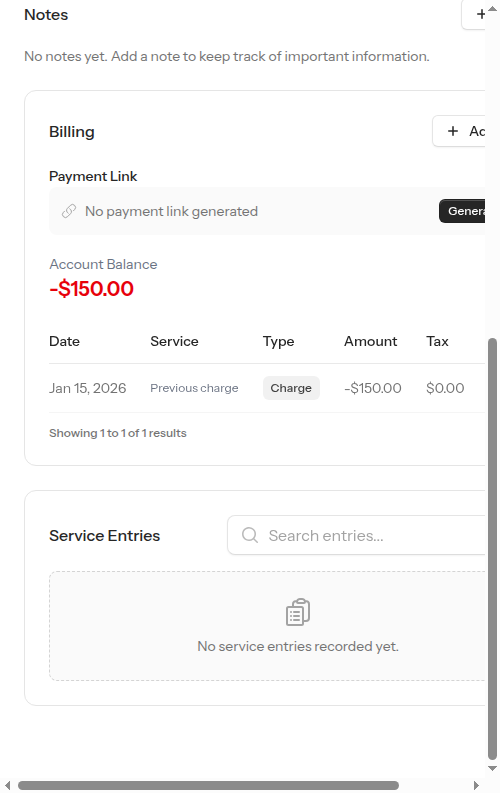This screenshot has width=500, height=793.
Task: Click the Billing heading
Action: (72, 131)
